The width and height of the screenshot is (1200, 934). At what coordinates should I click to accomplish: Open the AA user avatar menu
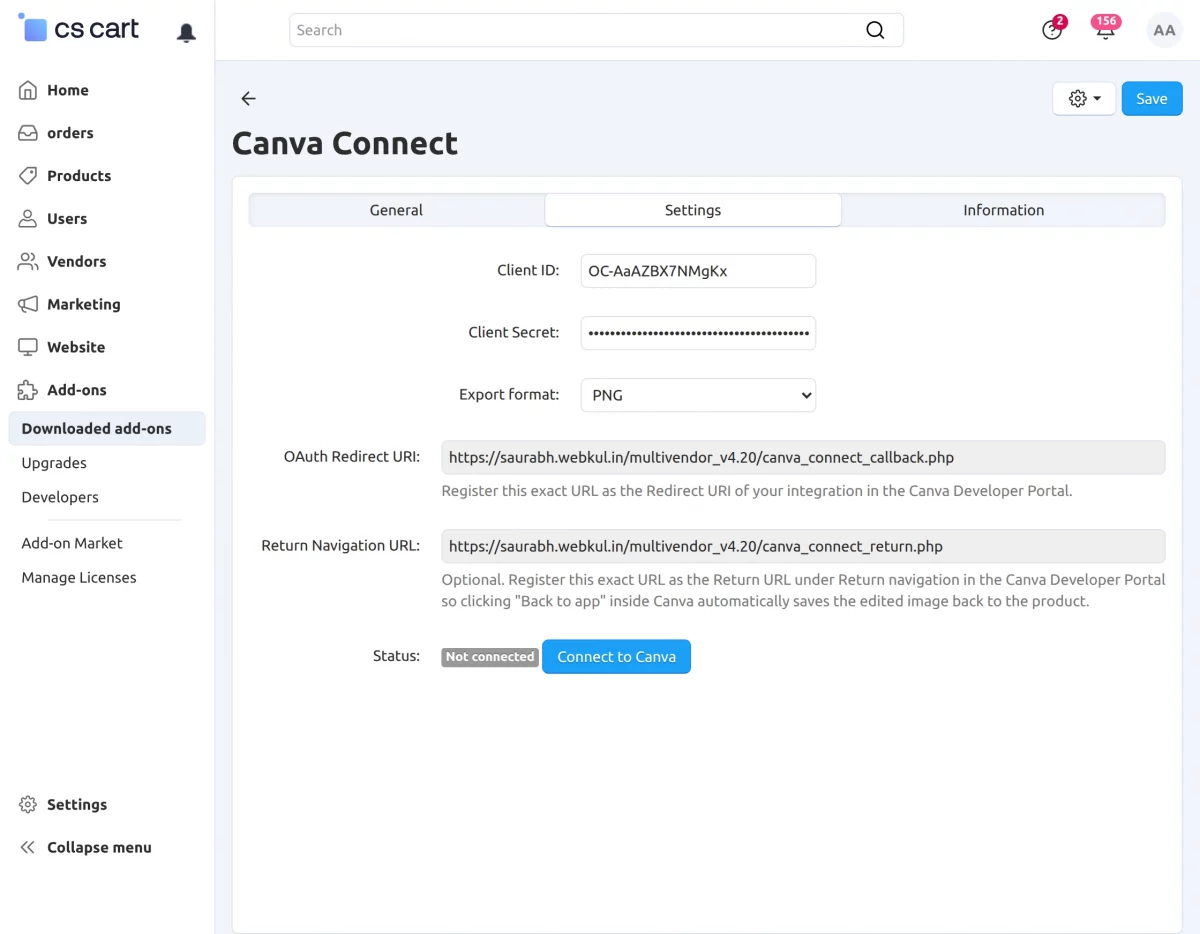pyautogui.click(x=1164, y=30)
